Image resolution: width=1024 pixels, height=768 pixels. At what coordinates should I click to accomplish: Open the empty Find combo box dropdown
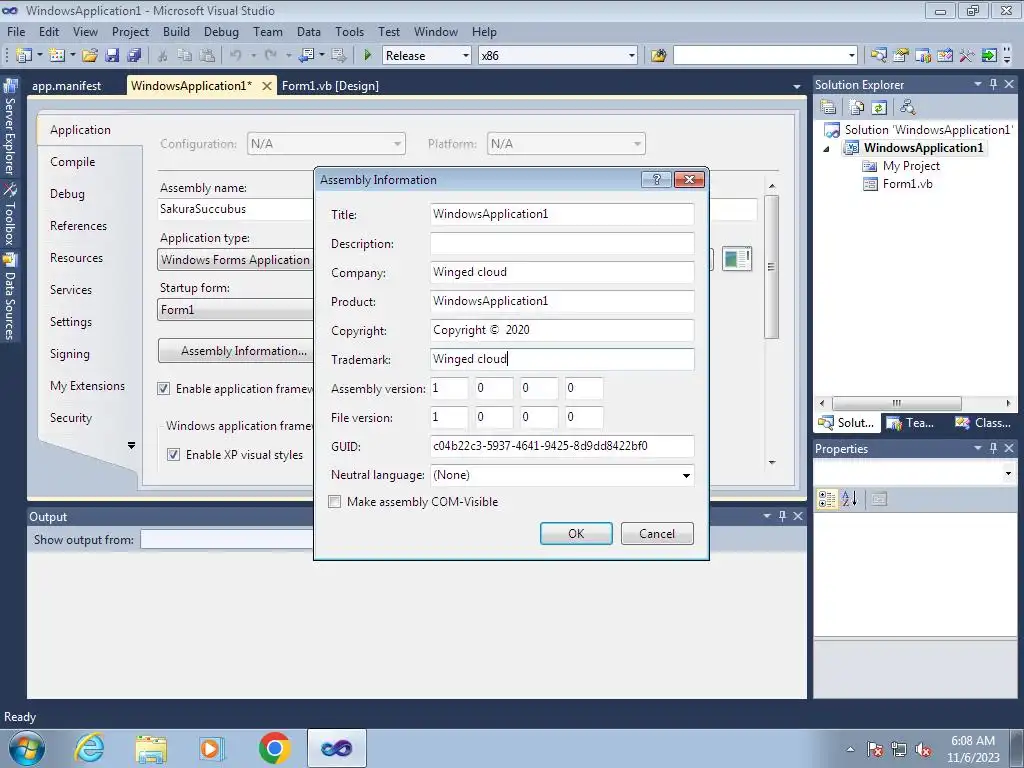[x=852, y=56]
